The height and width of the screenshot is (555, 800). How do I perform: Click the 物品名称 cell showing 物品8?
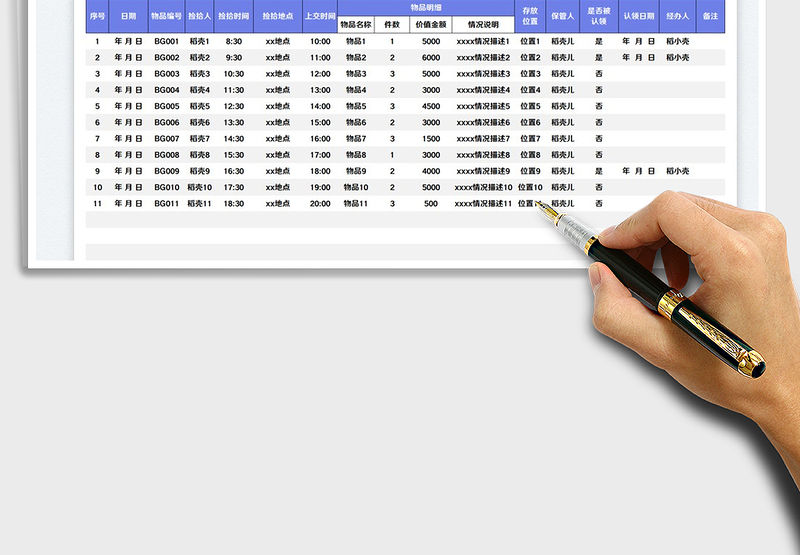356,155
